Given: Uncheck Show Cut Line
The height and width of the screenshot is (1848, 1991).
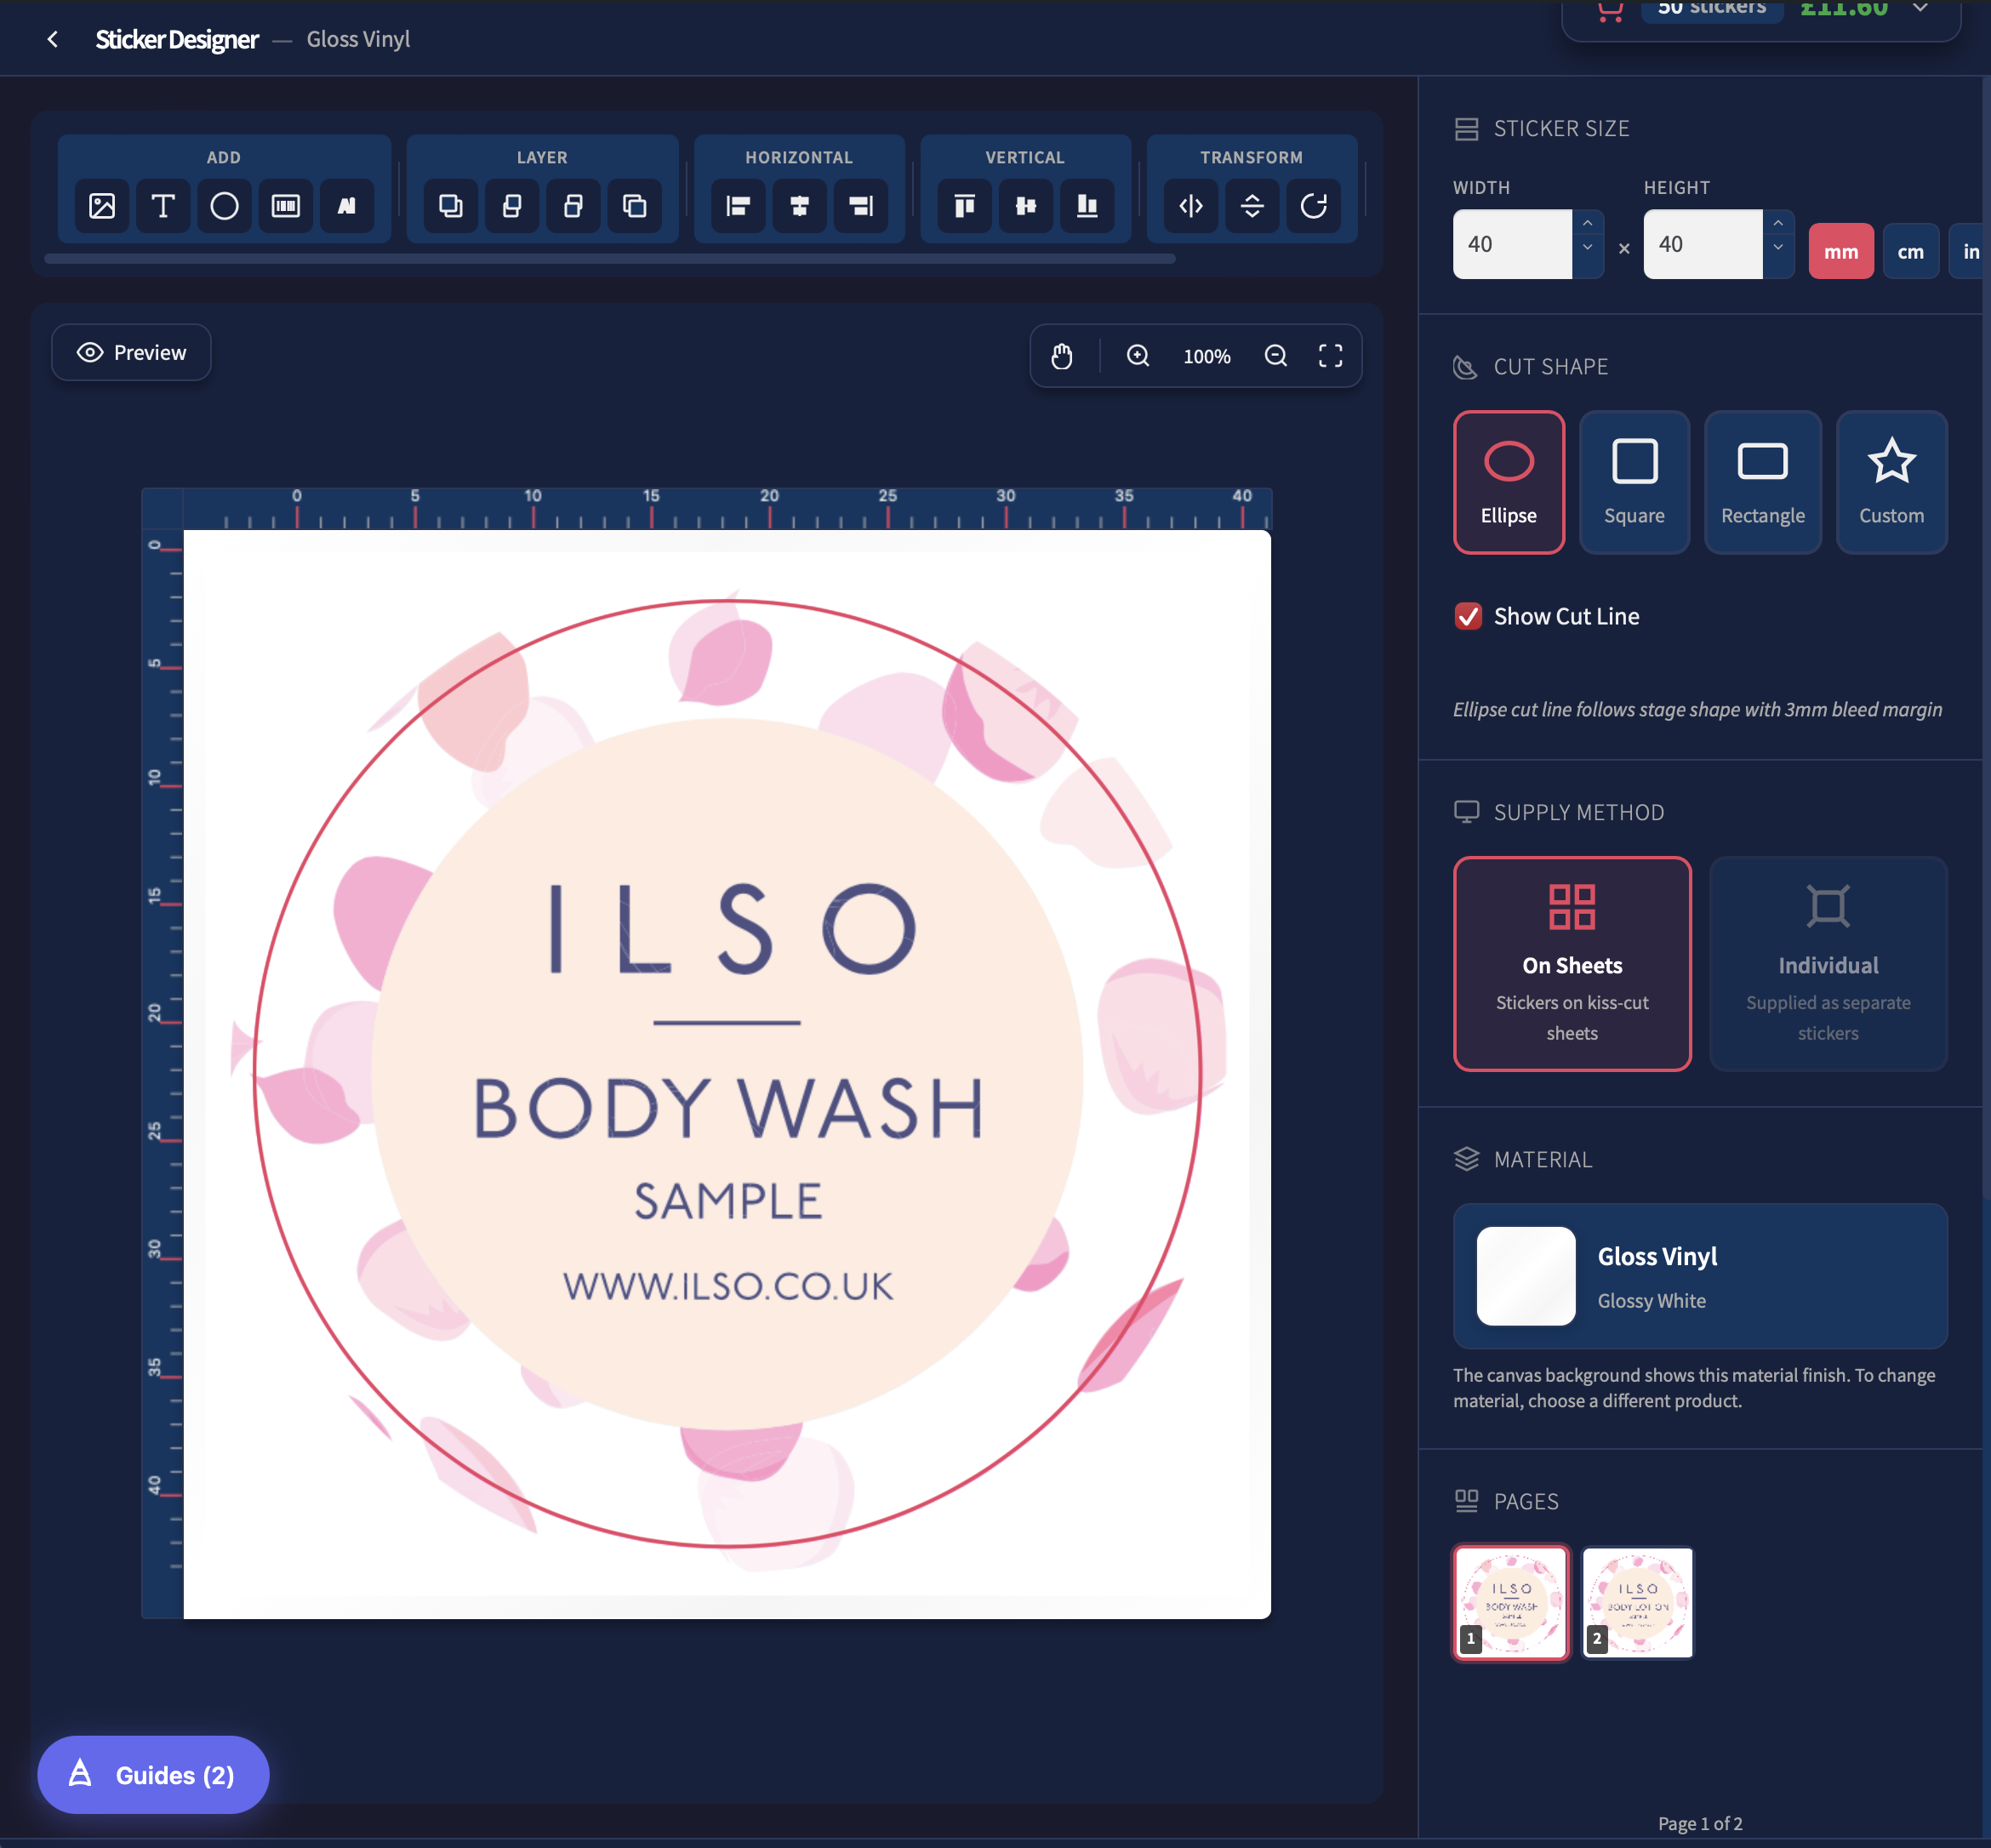Looking at the screenshot, I should tap(1468, 616).
